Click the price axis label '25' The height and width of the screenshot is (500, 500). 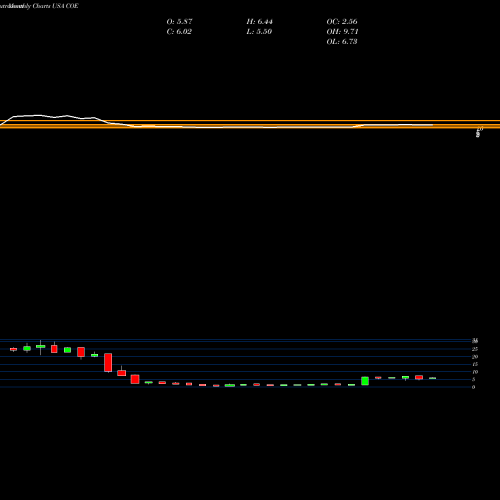pyautogui.click(x=475, y=349)
